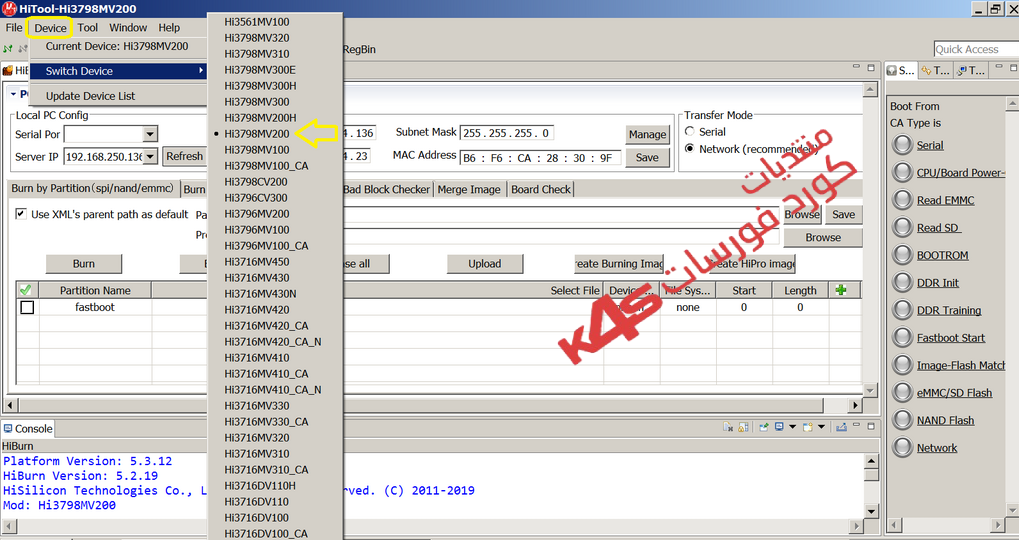Click the Refresh button
This screenshot has width=1019, height=540.
[184, 156]
